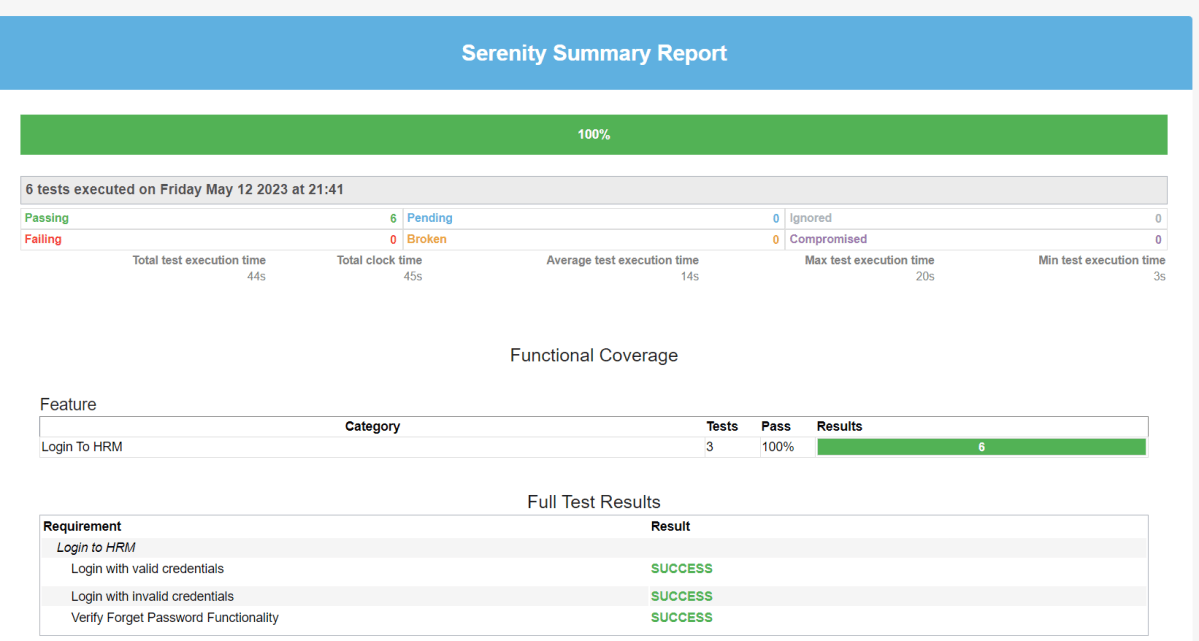
Task: Click the orange Broken label
Action: point(426,240)
